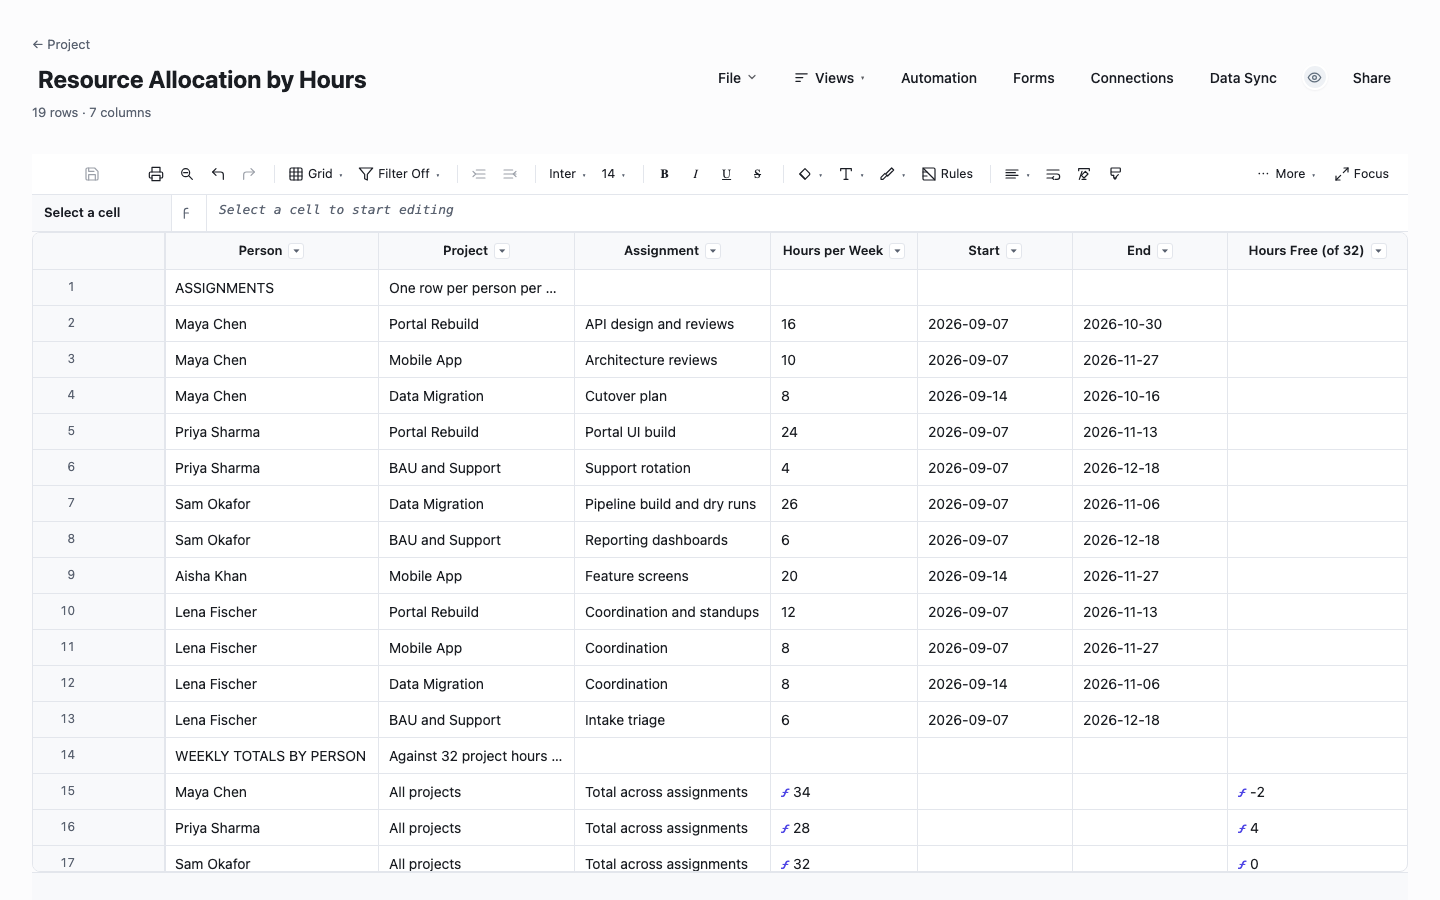Open the highlighter brush tool
Image resolution: width=1440 pixels, height=900 pixels.
(892, 174)
